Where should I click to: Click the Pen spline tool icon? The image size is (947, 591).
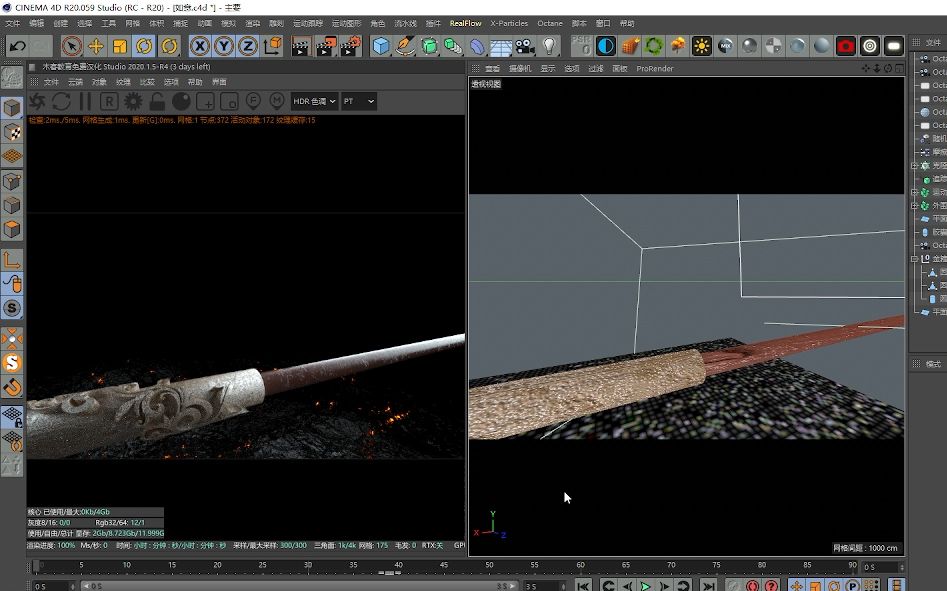point(404,44)
